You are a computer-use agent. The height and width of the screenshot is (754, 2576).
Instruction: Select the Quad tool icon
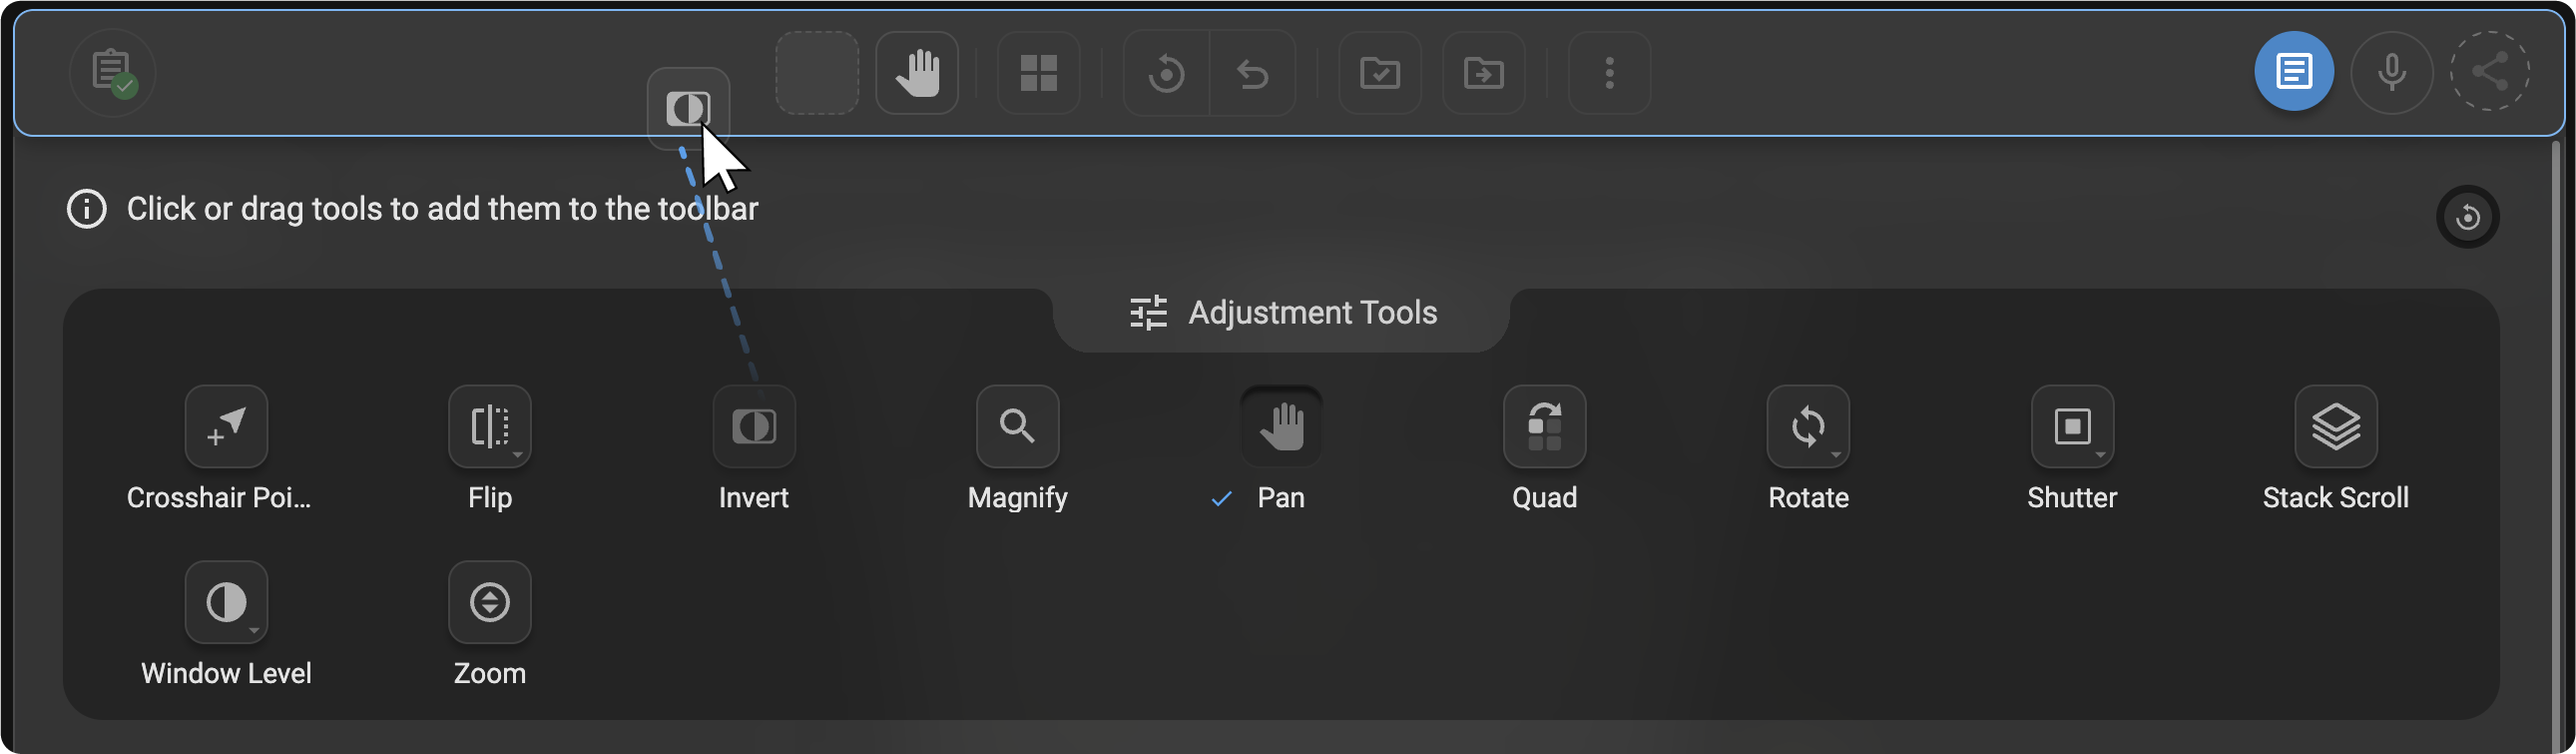1544,427
